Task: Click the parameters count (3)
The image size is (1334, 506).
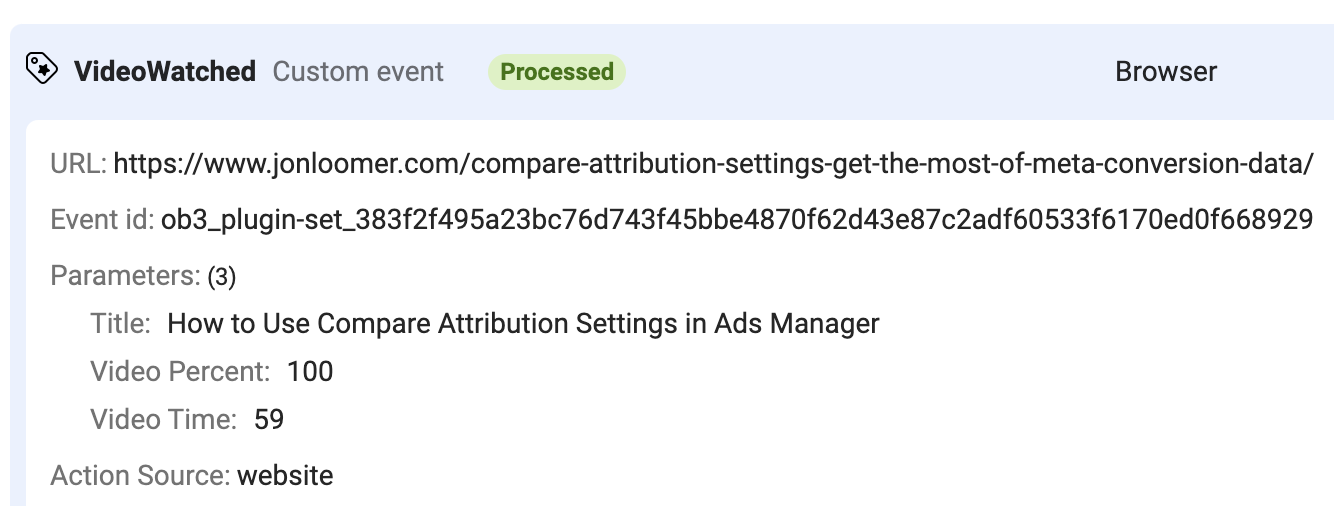Action: click(221, 277)
